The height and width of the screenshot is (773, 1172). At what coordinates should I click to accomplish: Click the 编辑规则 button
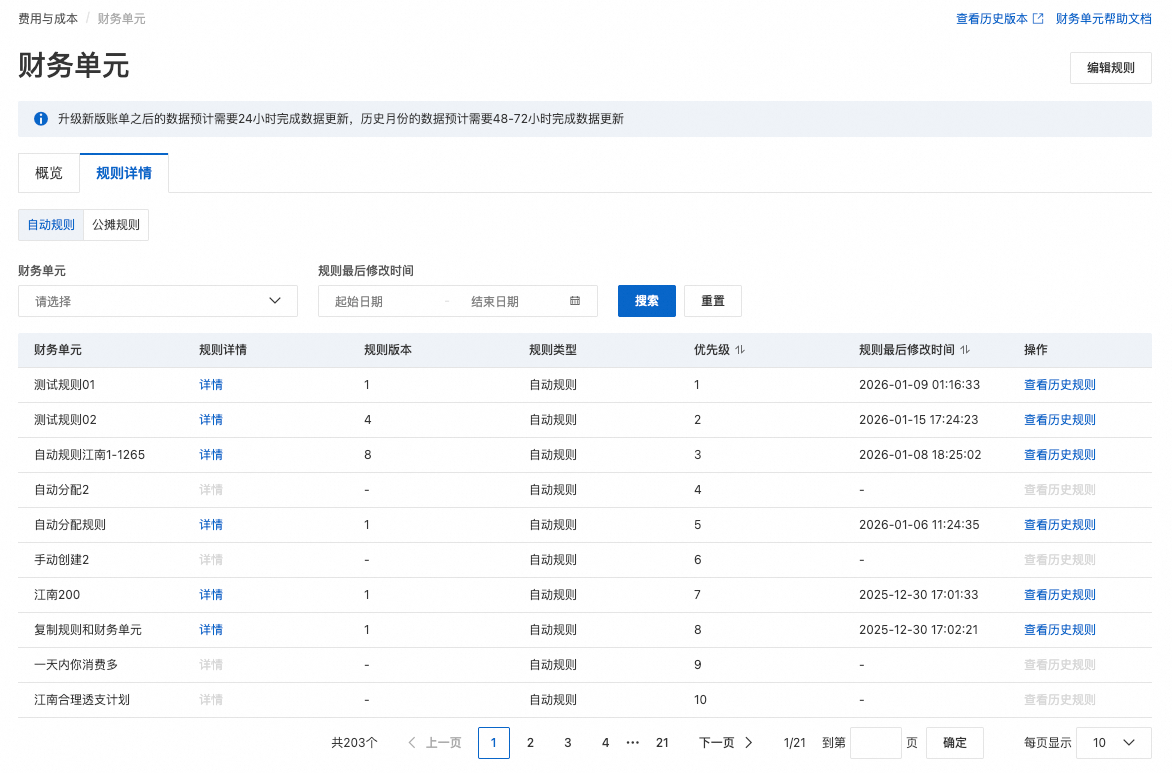point(1110,68)
